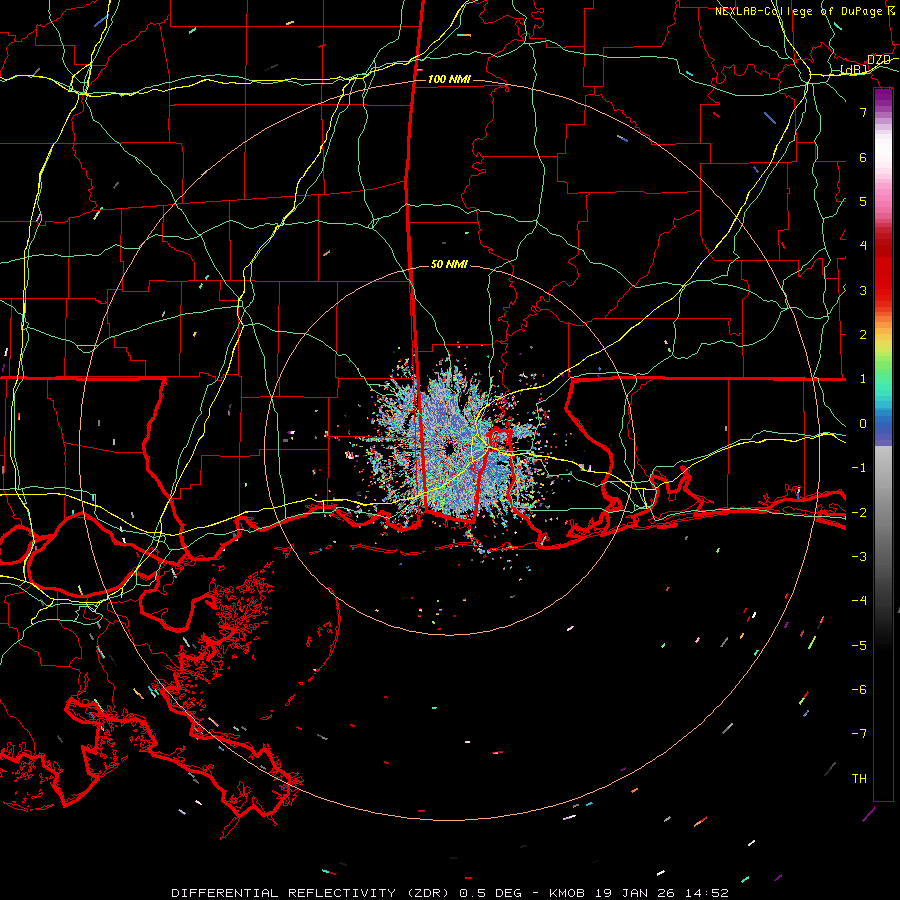The image size is (900, 900).
Task: Click the "6" label on the color scale
Action: pyautogui.click(x=863, y=157)
